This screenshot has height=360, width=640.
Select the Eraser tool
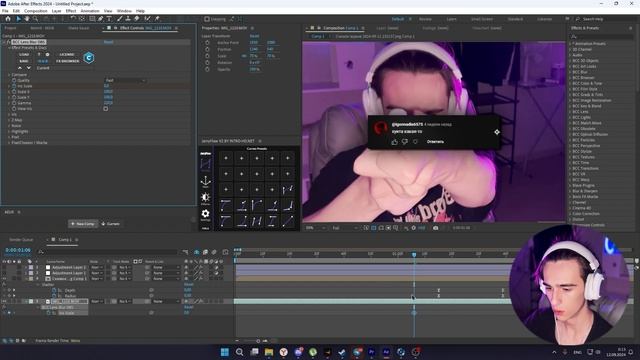(137, 19)
